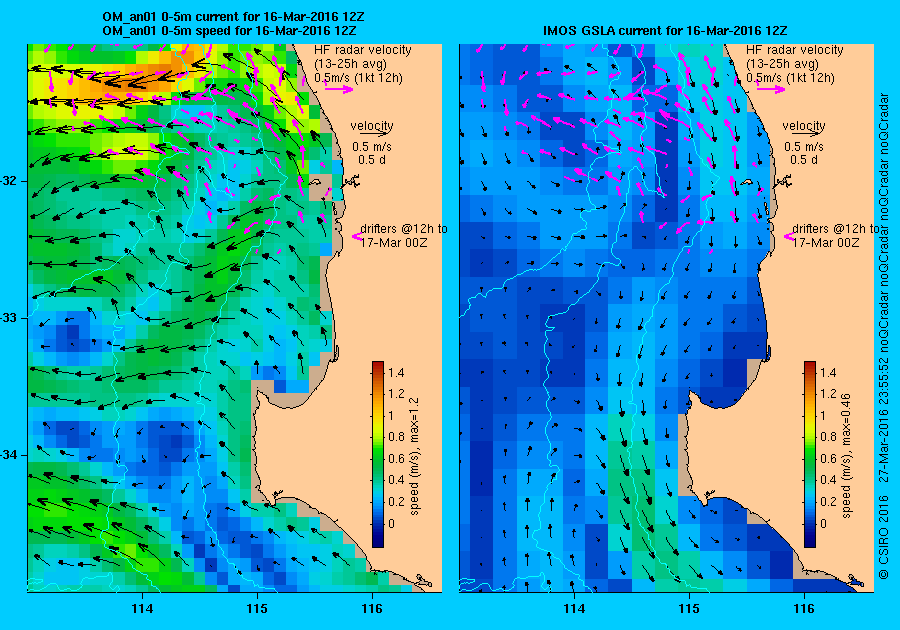Viewport: 900px width, 630px height.
Task: Click 'HF radar velocity' label in left map
Action: (363, 50)
